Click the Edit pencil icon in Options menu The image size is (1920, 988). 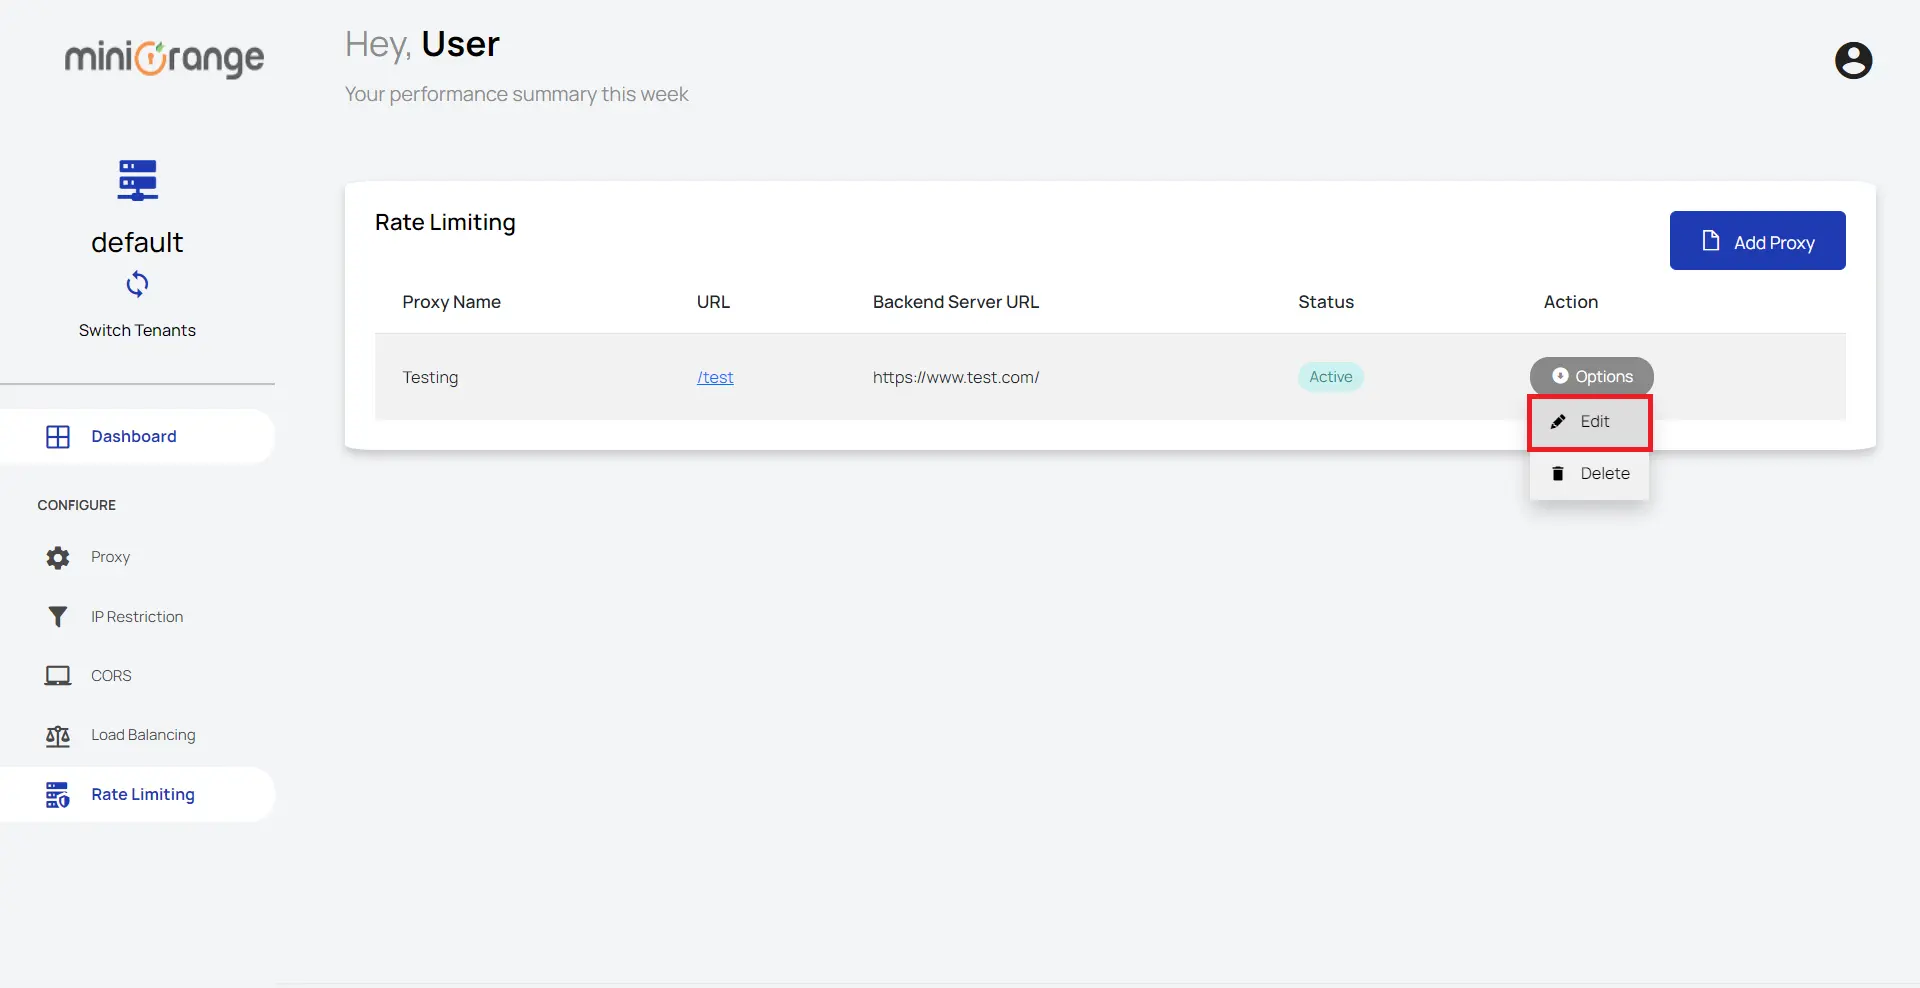(1558, 421)
